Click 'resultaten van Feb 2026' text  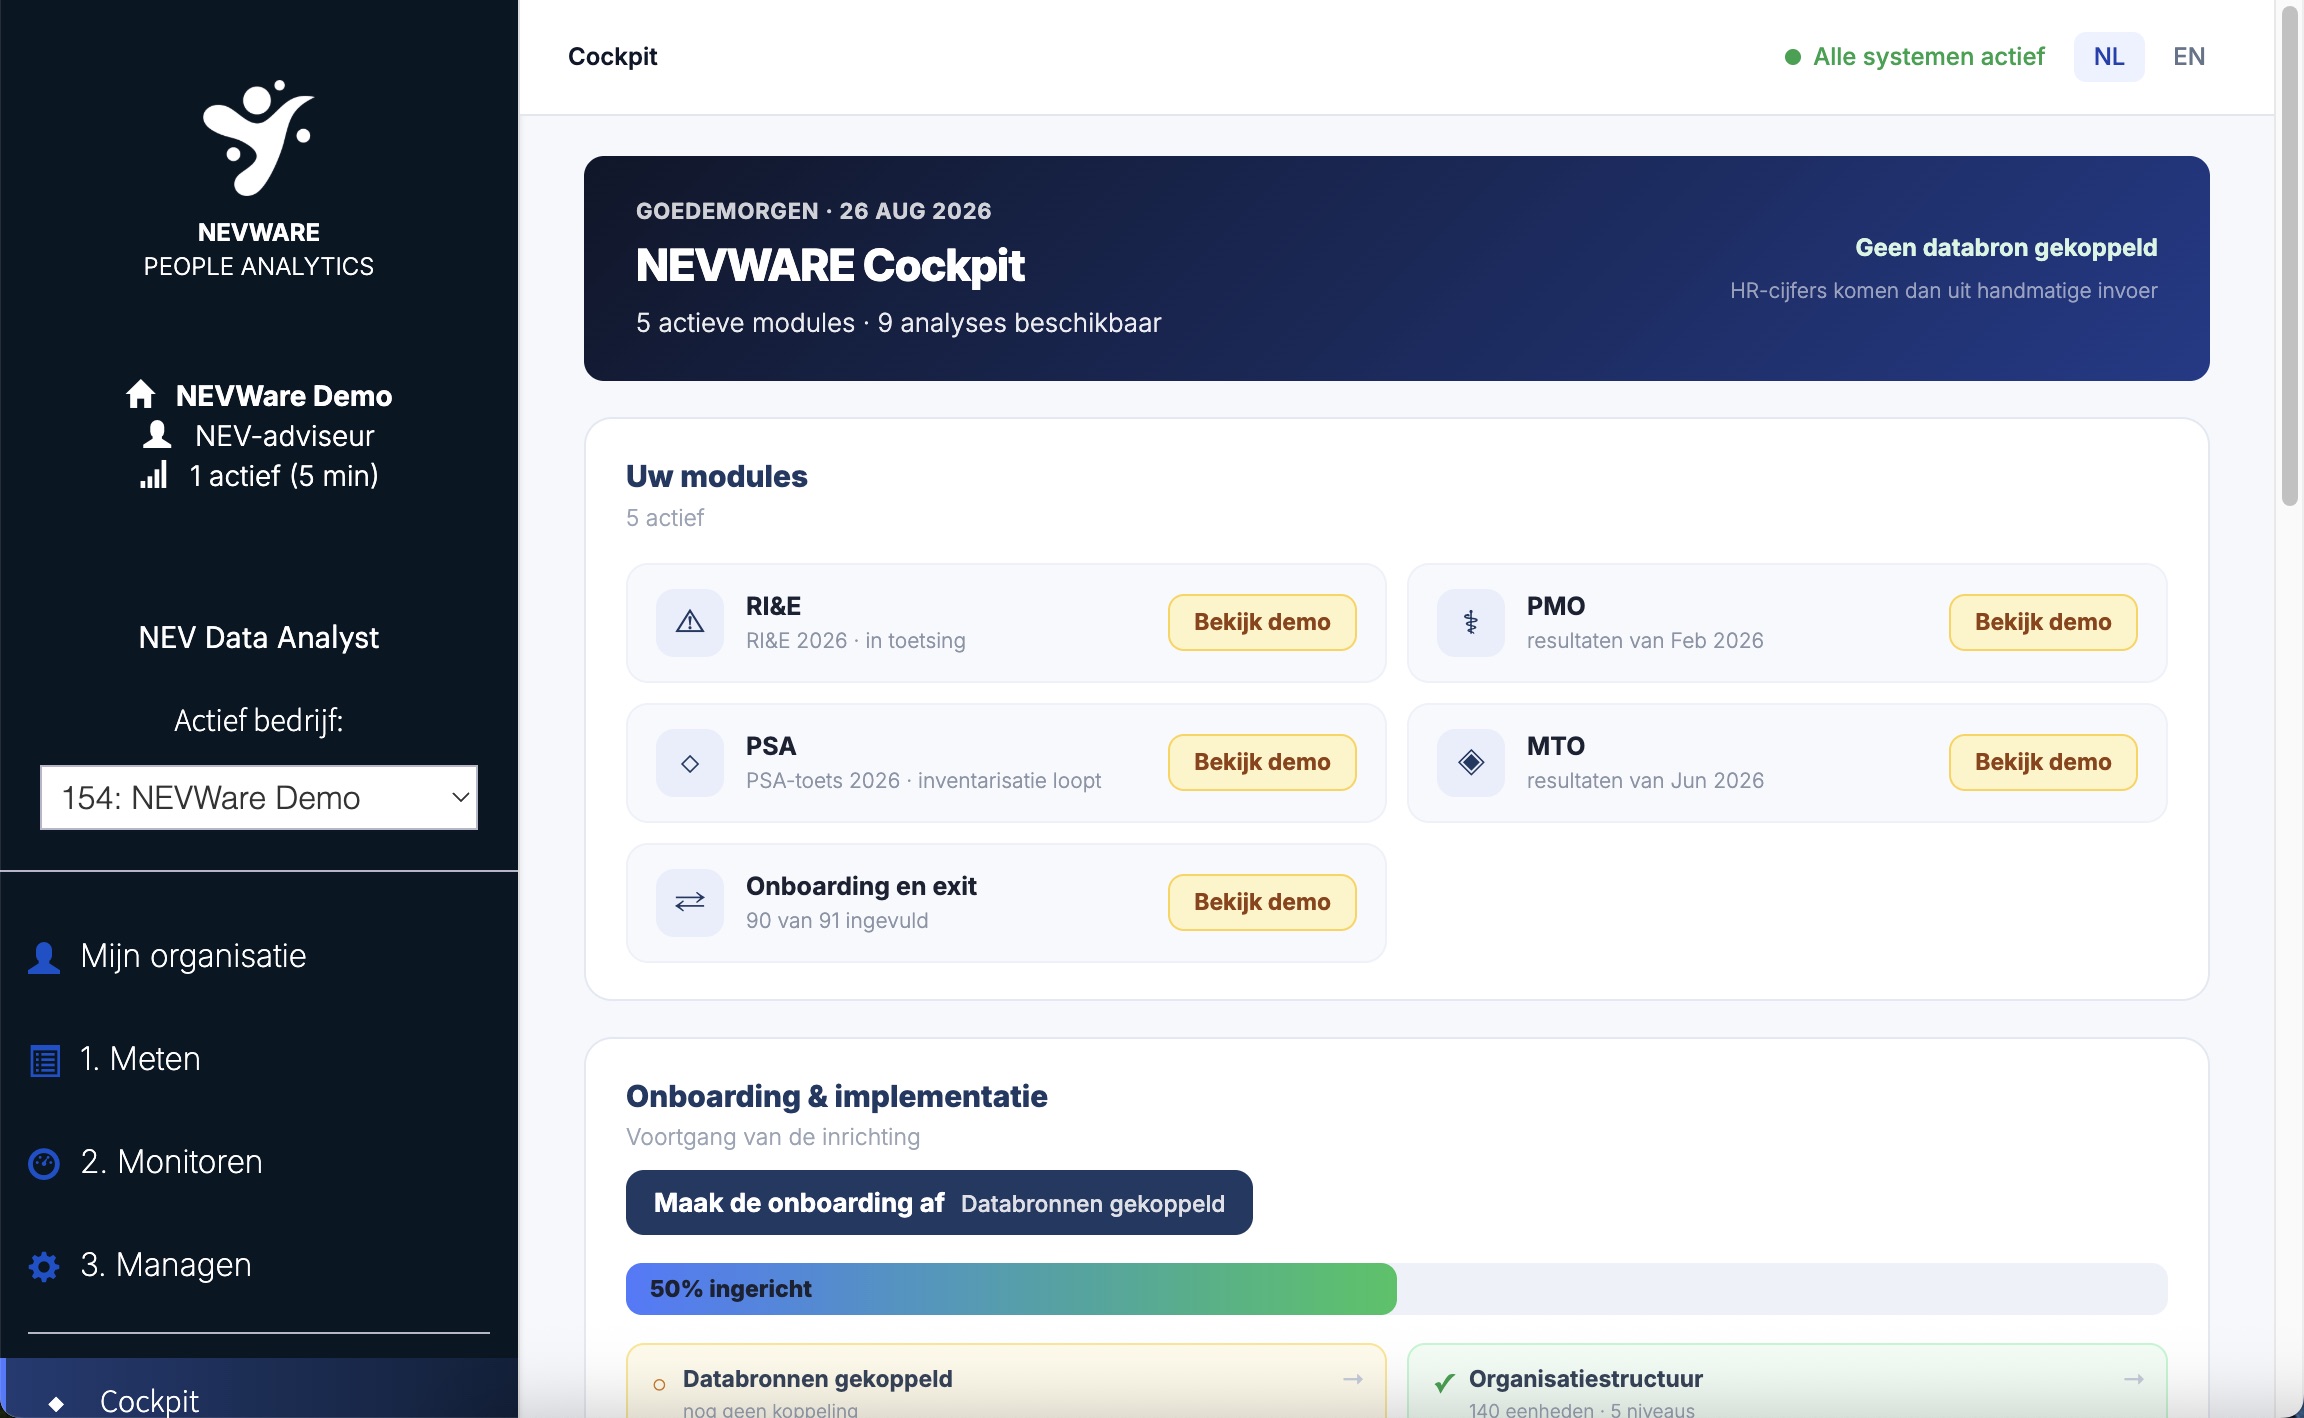(x=1645, y=641)
